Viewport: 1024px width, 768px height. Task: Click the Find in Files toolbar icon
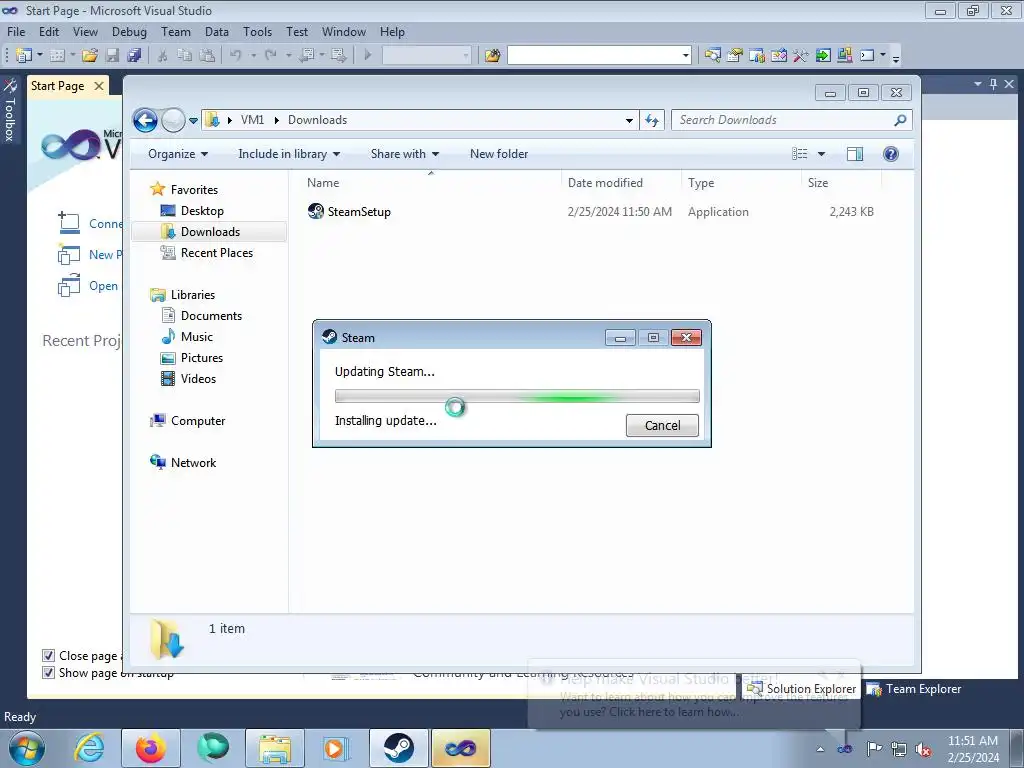(x=492, y=56)
